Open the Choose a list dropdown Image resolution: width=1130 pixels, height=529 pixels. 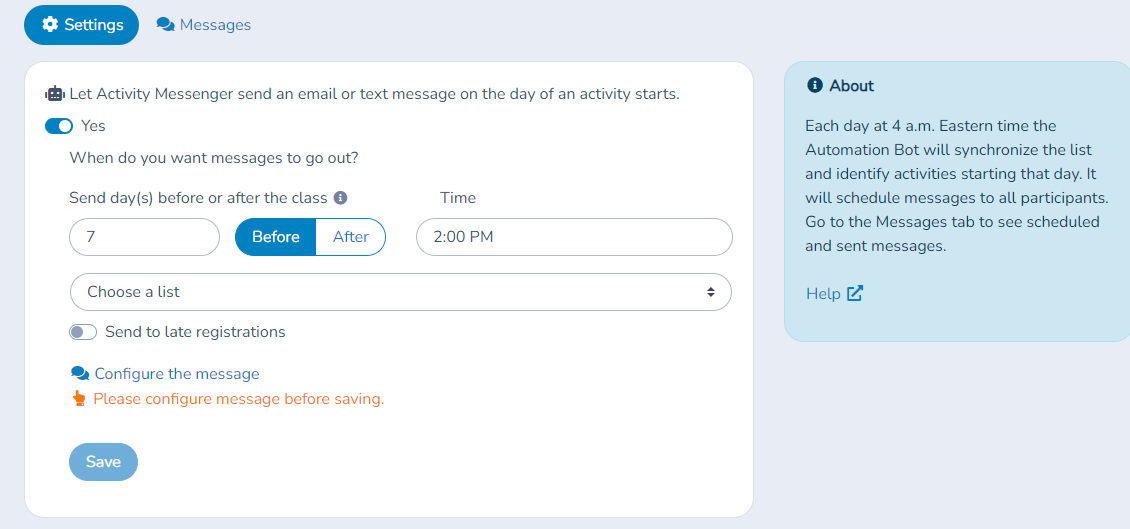(401, 292)
